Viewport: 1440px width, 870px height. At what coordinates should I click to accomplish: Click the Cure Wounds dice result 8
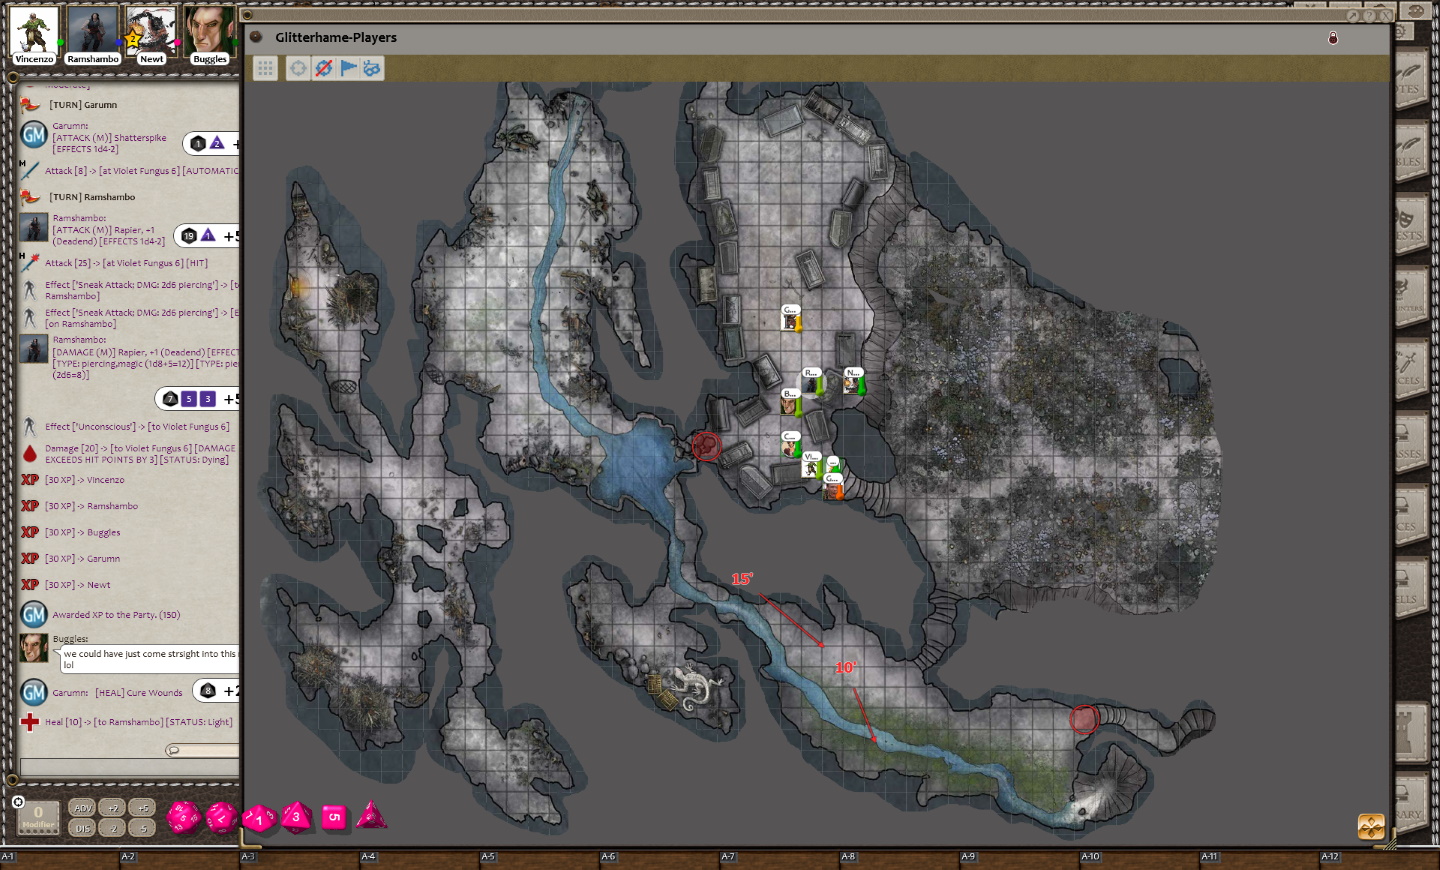(x=208, y=690)
